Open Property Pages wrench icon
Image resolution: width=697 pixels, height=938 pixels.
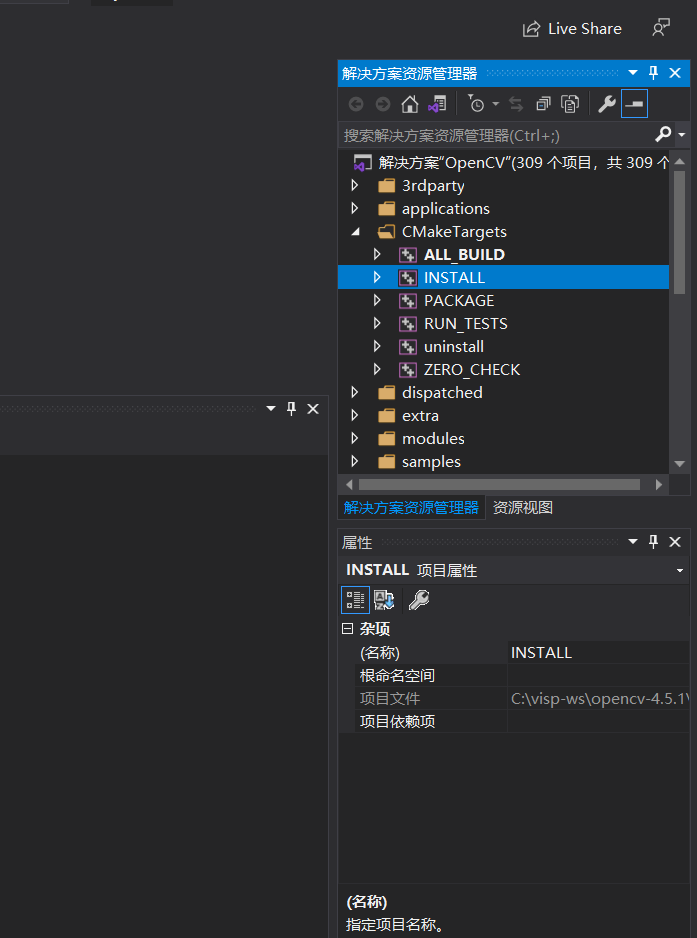click(x=419, y=599)
